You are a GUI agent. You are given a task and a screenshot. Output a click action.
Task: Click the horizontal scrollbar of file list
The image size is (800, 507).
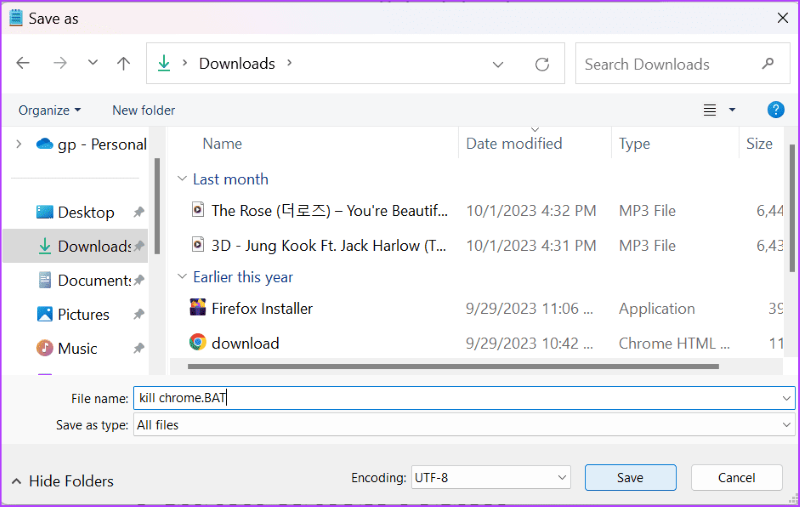pyautogui.click(x=453, y=366)
